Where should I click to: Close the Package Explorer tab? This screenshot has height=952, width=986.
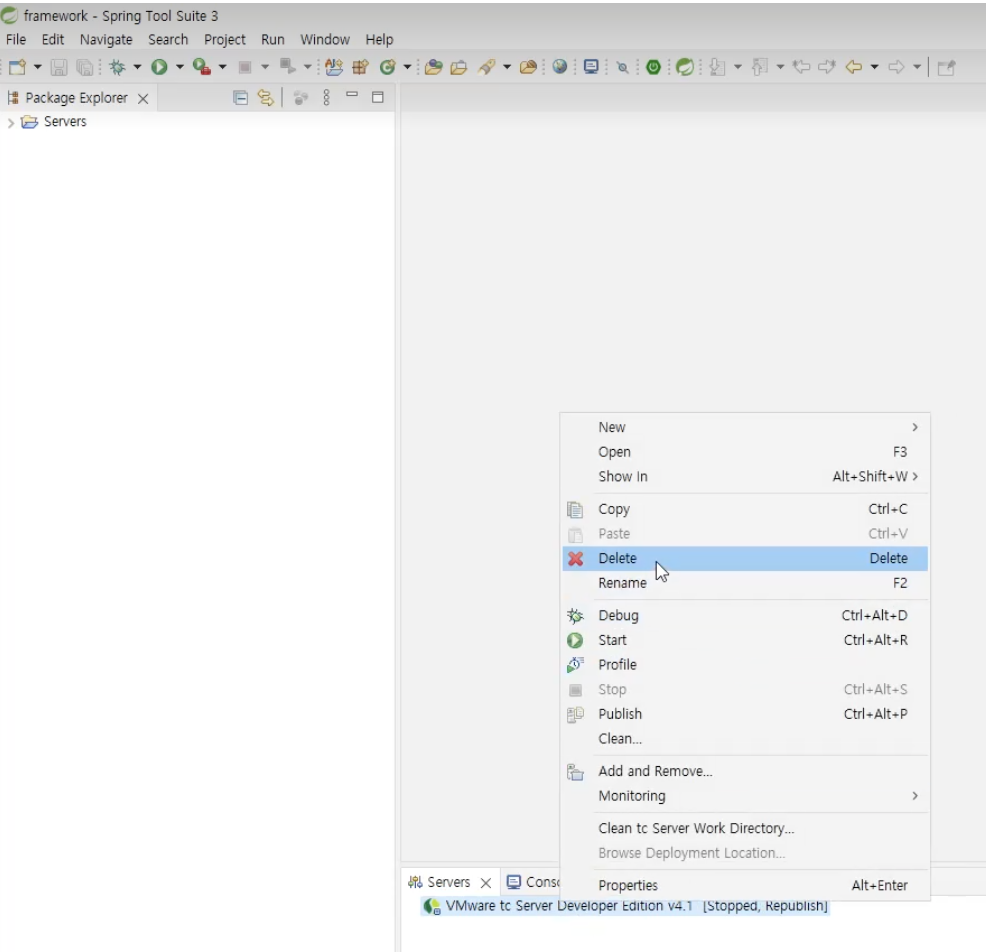click(x=143, y=99)
